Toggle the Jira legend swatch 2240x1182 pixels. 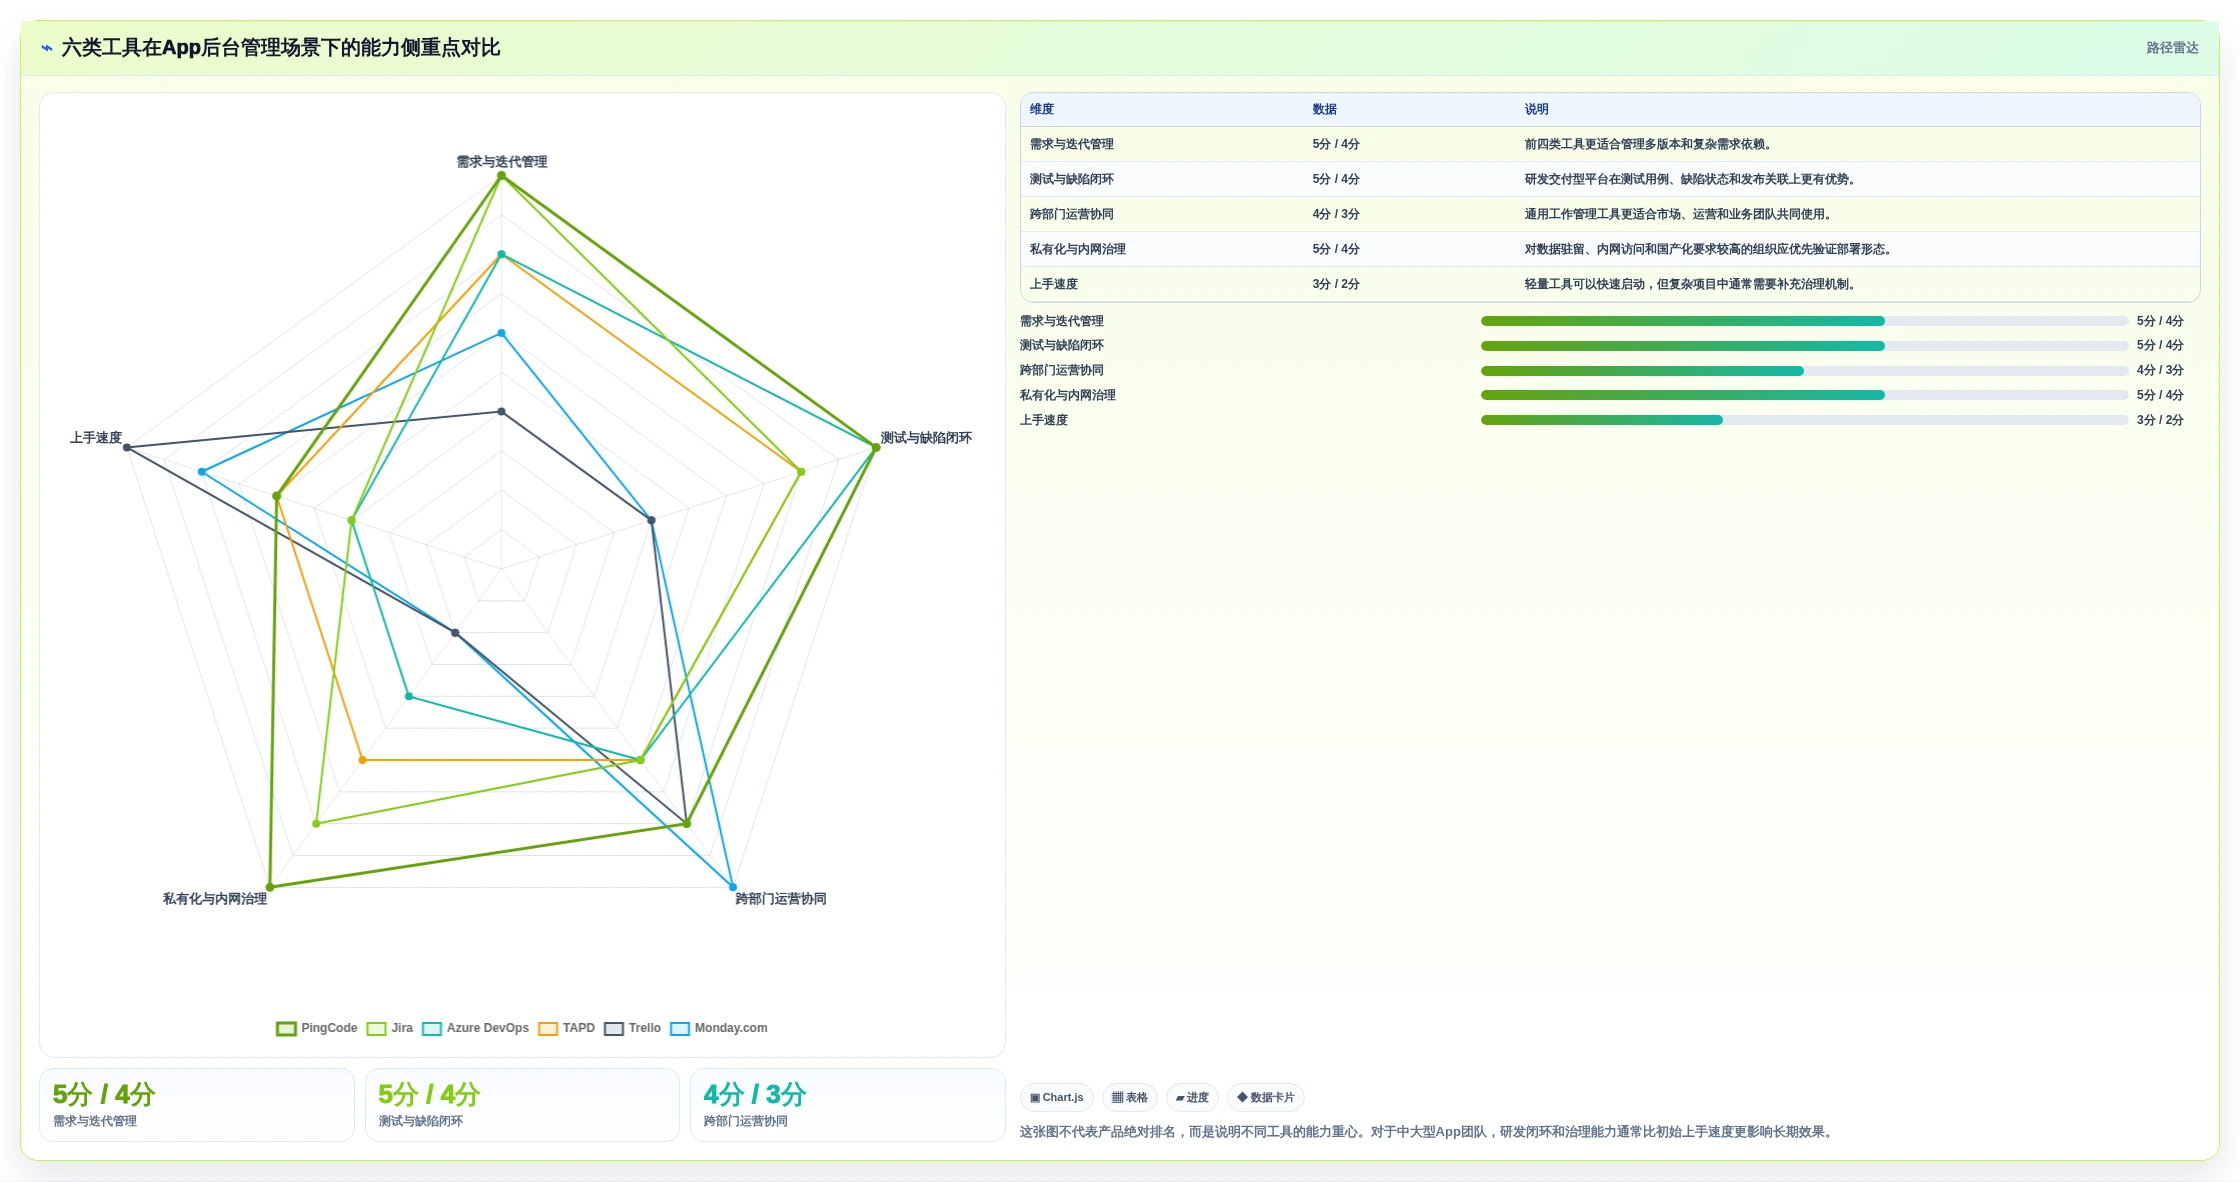coord(376,1028)
